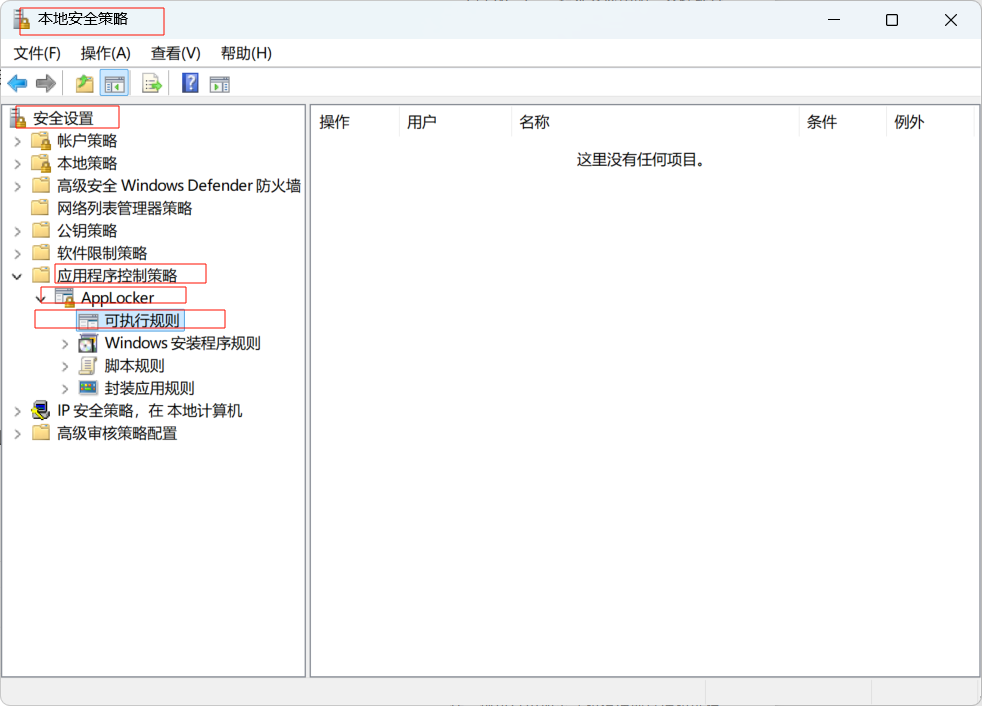Image resolution: width=982 pixels, height=706 pixels.
Task: Sort by the 例外 column header
Action: tap(930, 122)
